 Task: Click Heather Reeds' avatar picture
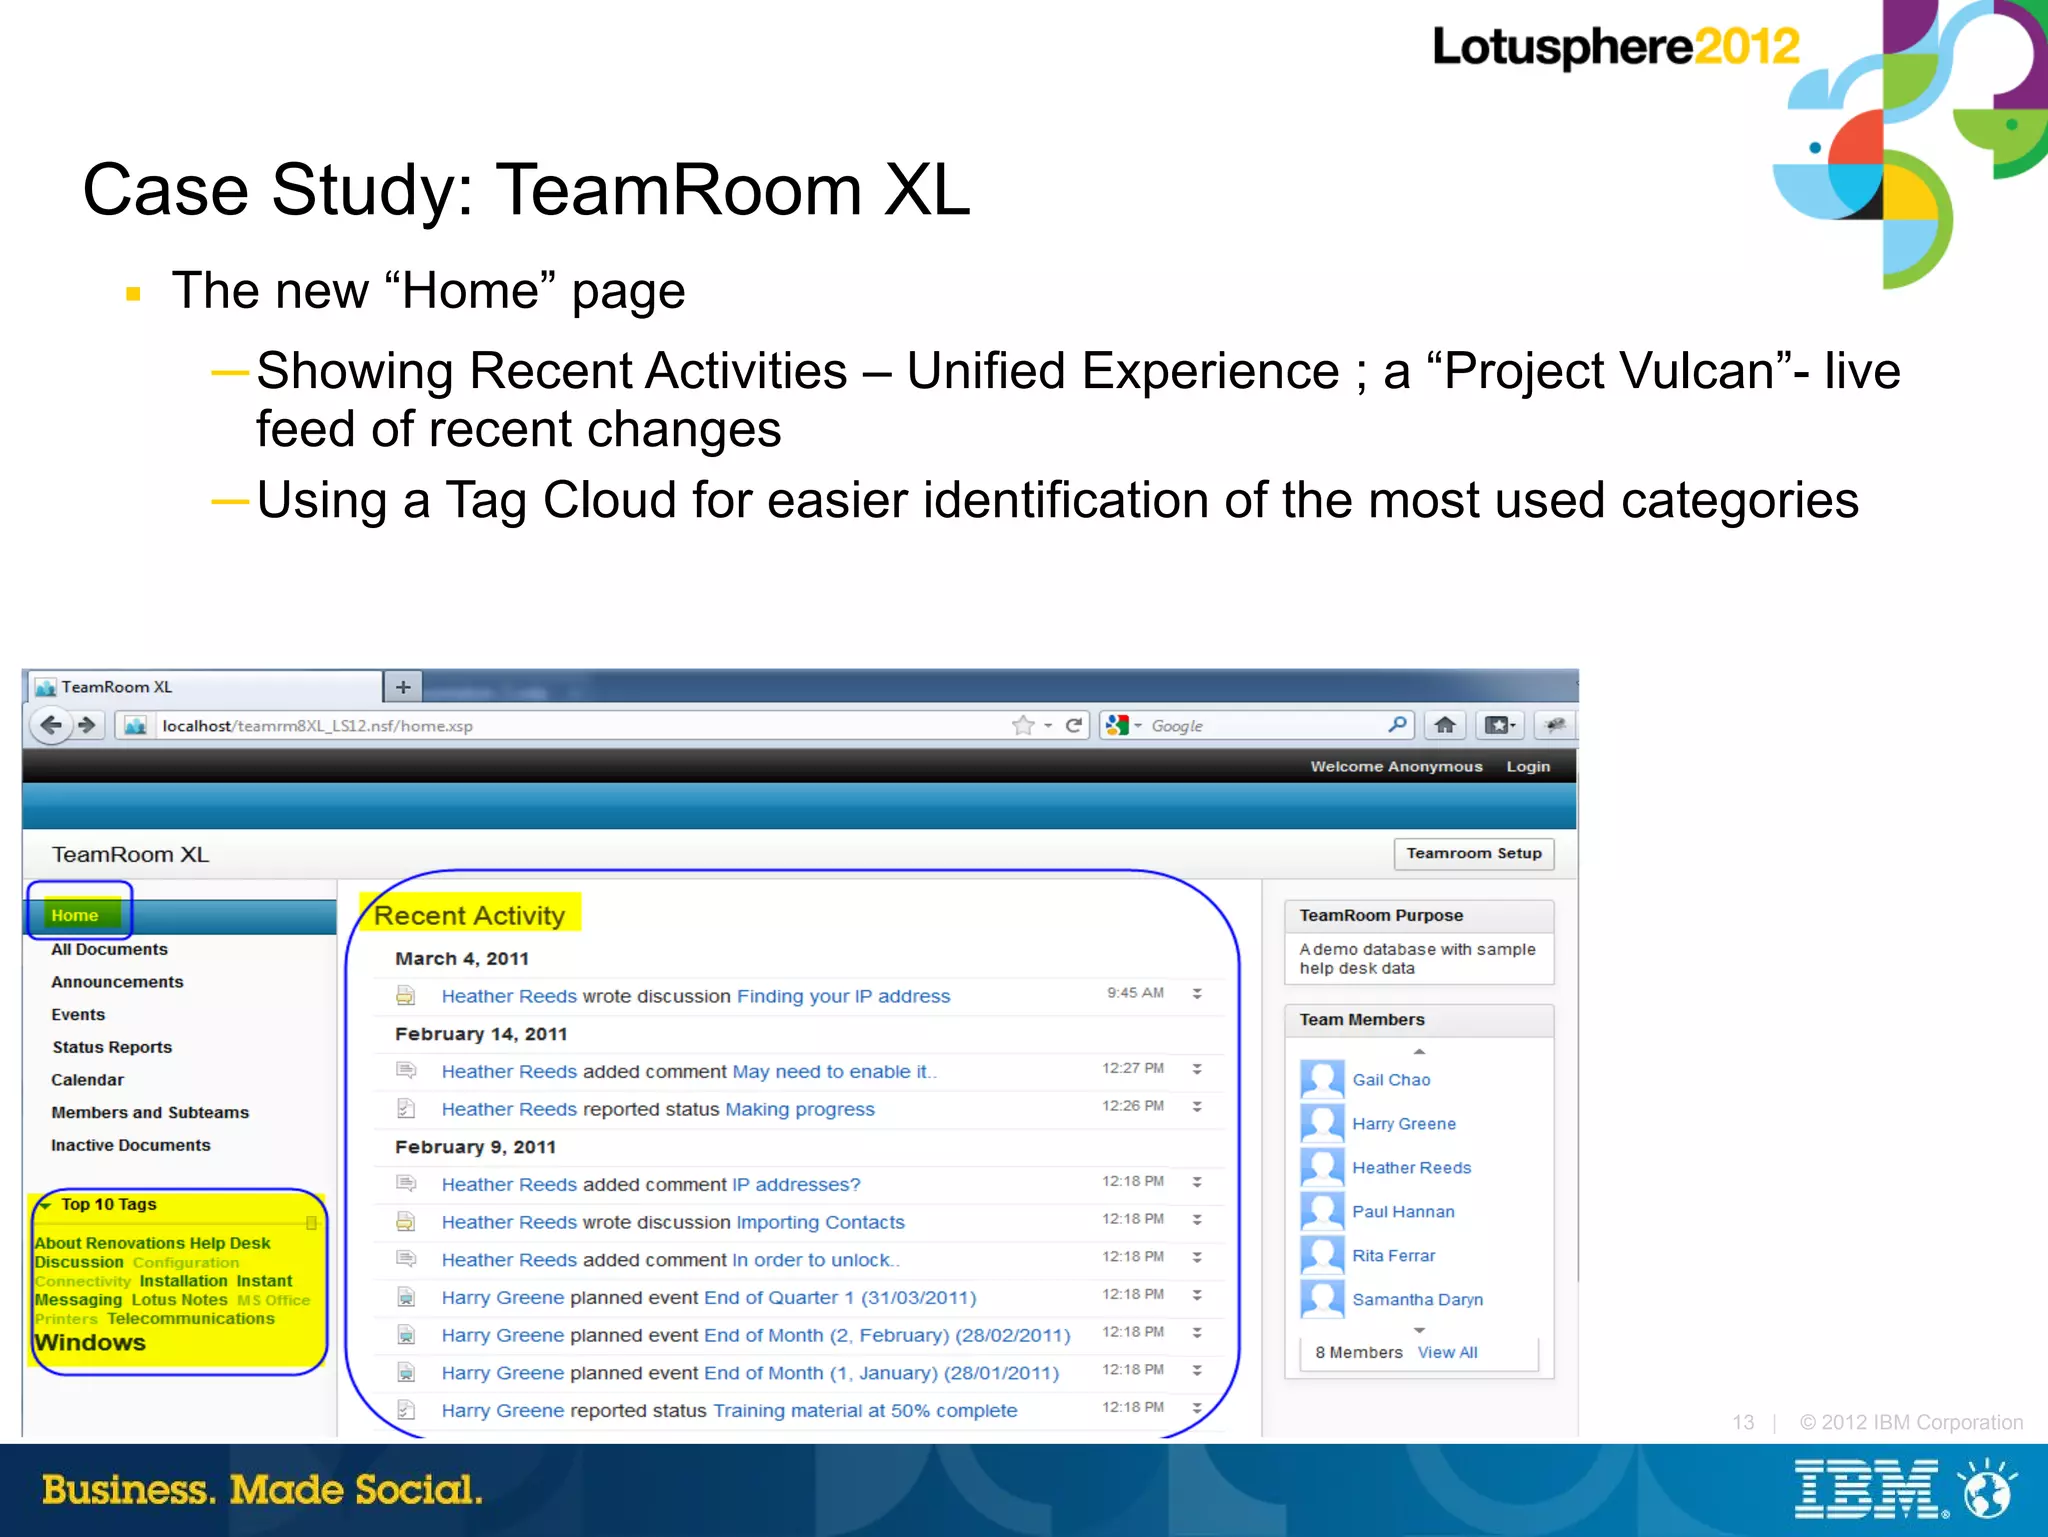coord(1322,1168)
